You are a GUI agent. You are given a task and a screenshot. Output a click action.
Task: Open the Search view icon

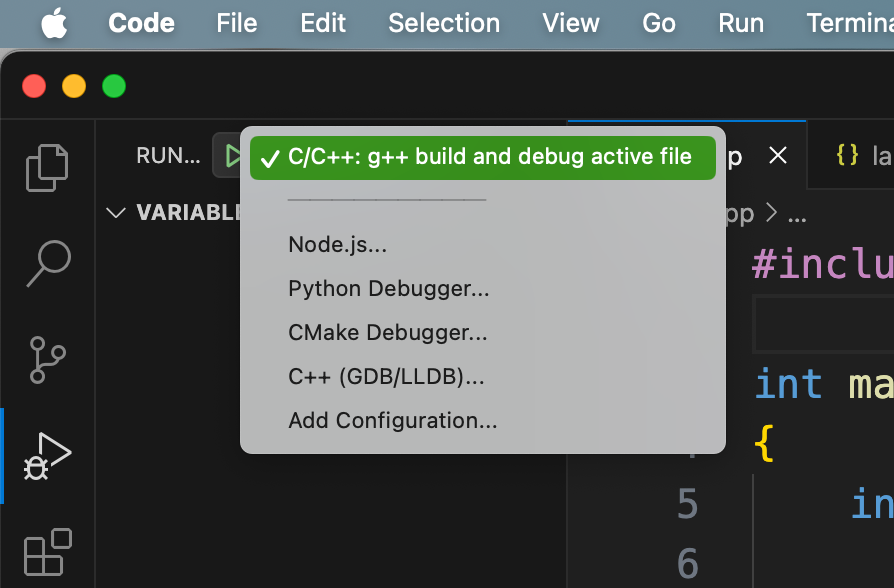pos(48,264)
